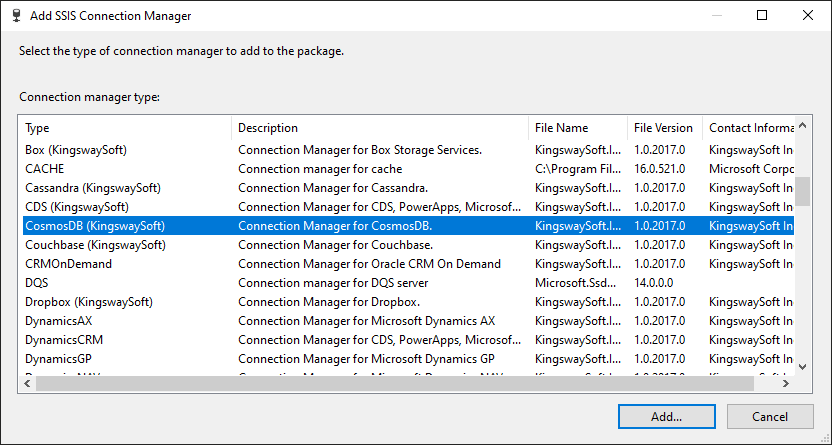The width and height of the screenshot is (832, 445).
Task: Click 'Connection Manager for Microsoft Dynamics AX'
Action: pyautogui.click(x=367, y=321)
